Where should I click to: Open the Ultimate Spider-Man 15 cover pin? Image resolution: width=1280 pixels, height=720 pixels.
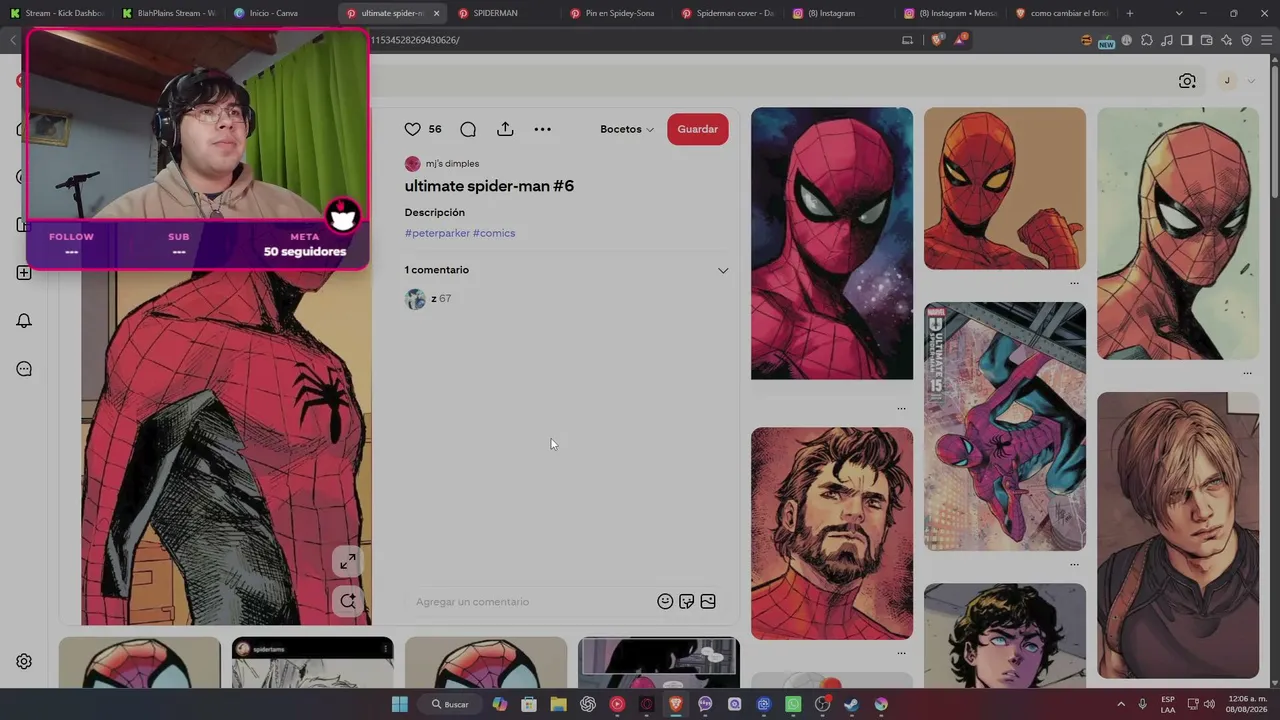pos(1005,426)
